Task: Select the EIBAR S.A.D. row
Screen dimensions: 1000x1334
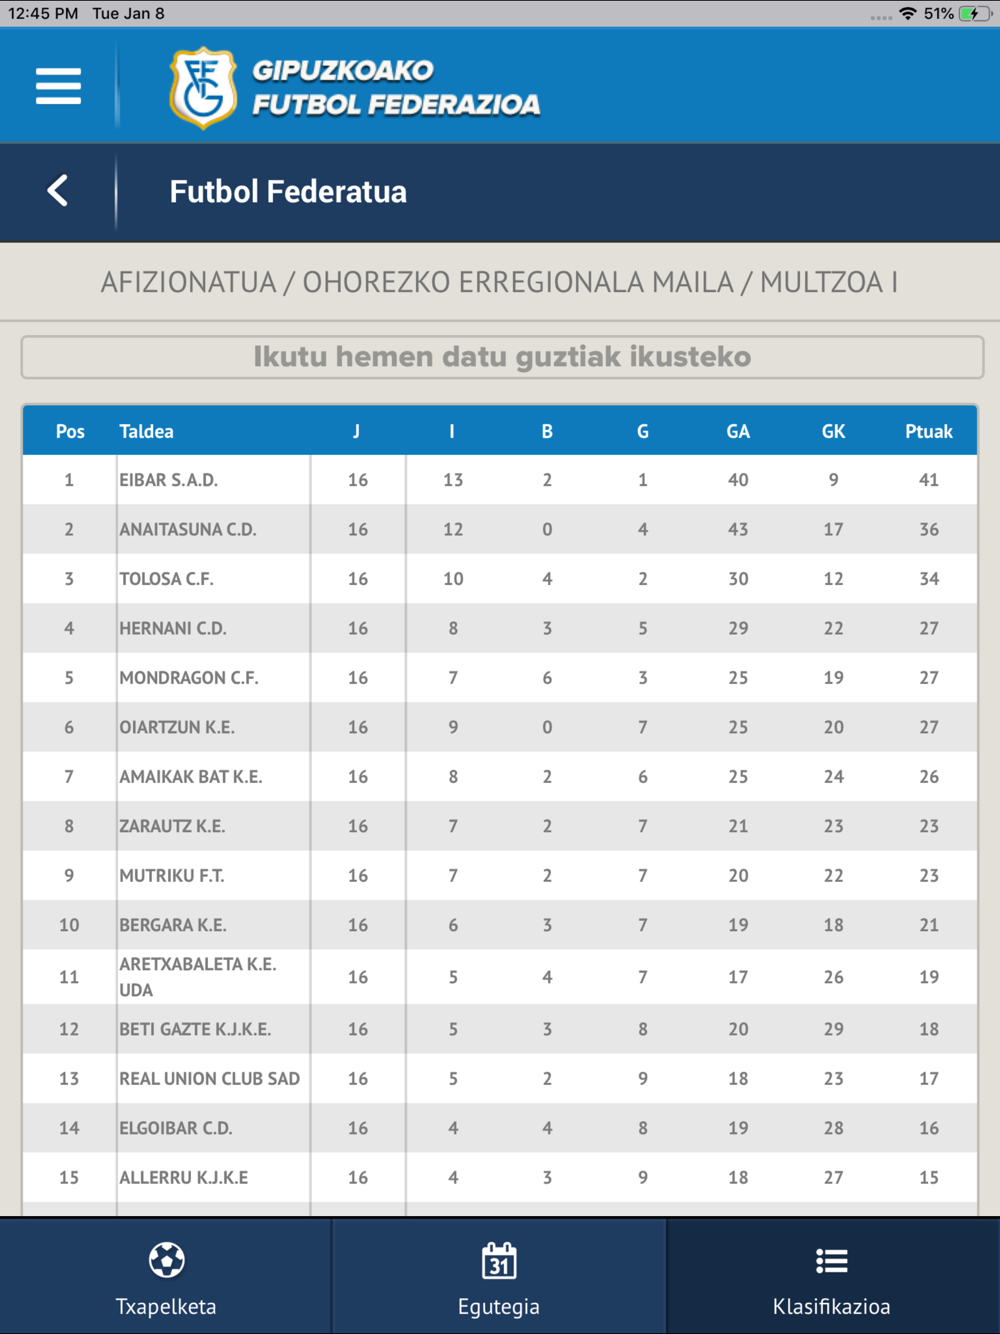Action: pos(500,480)
